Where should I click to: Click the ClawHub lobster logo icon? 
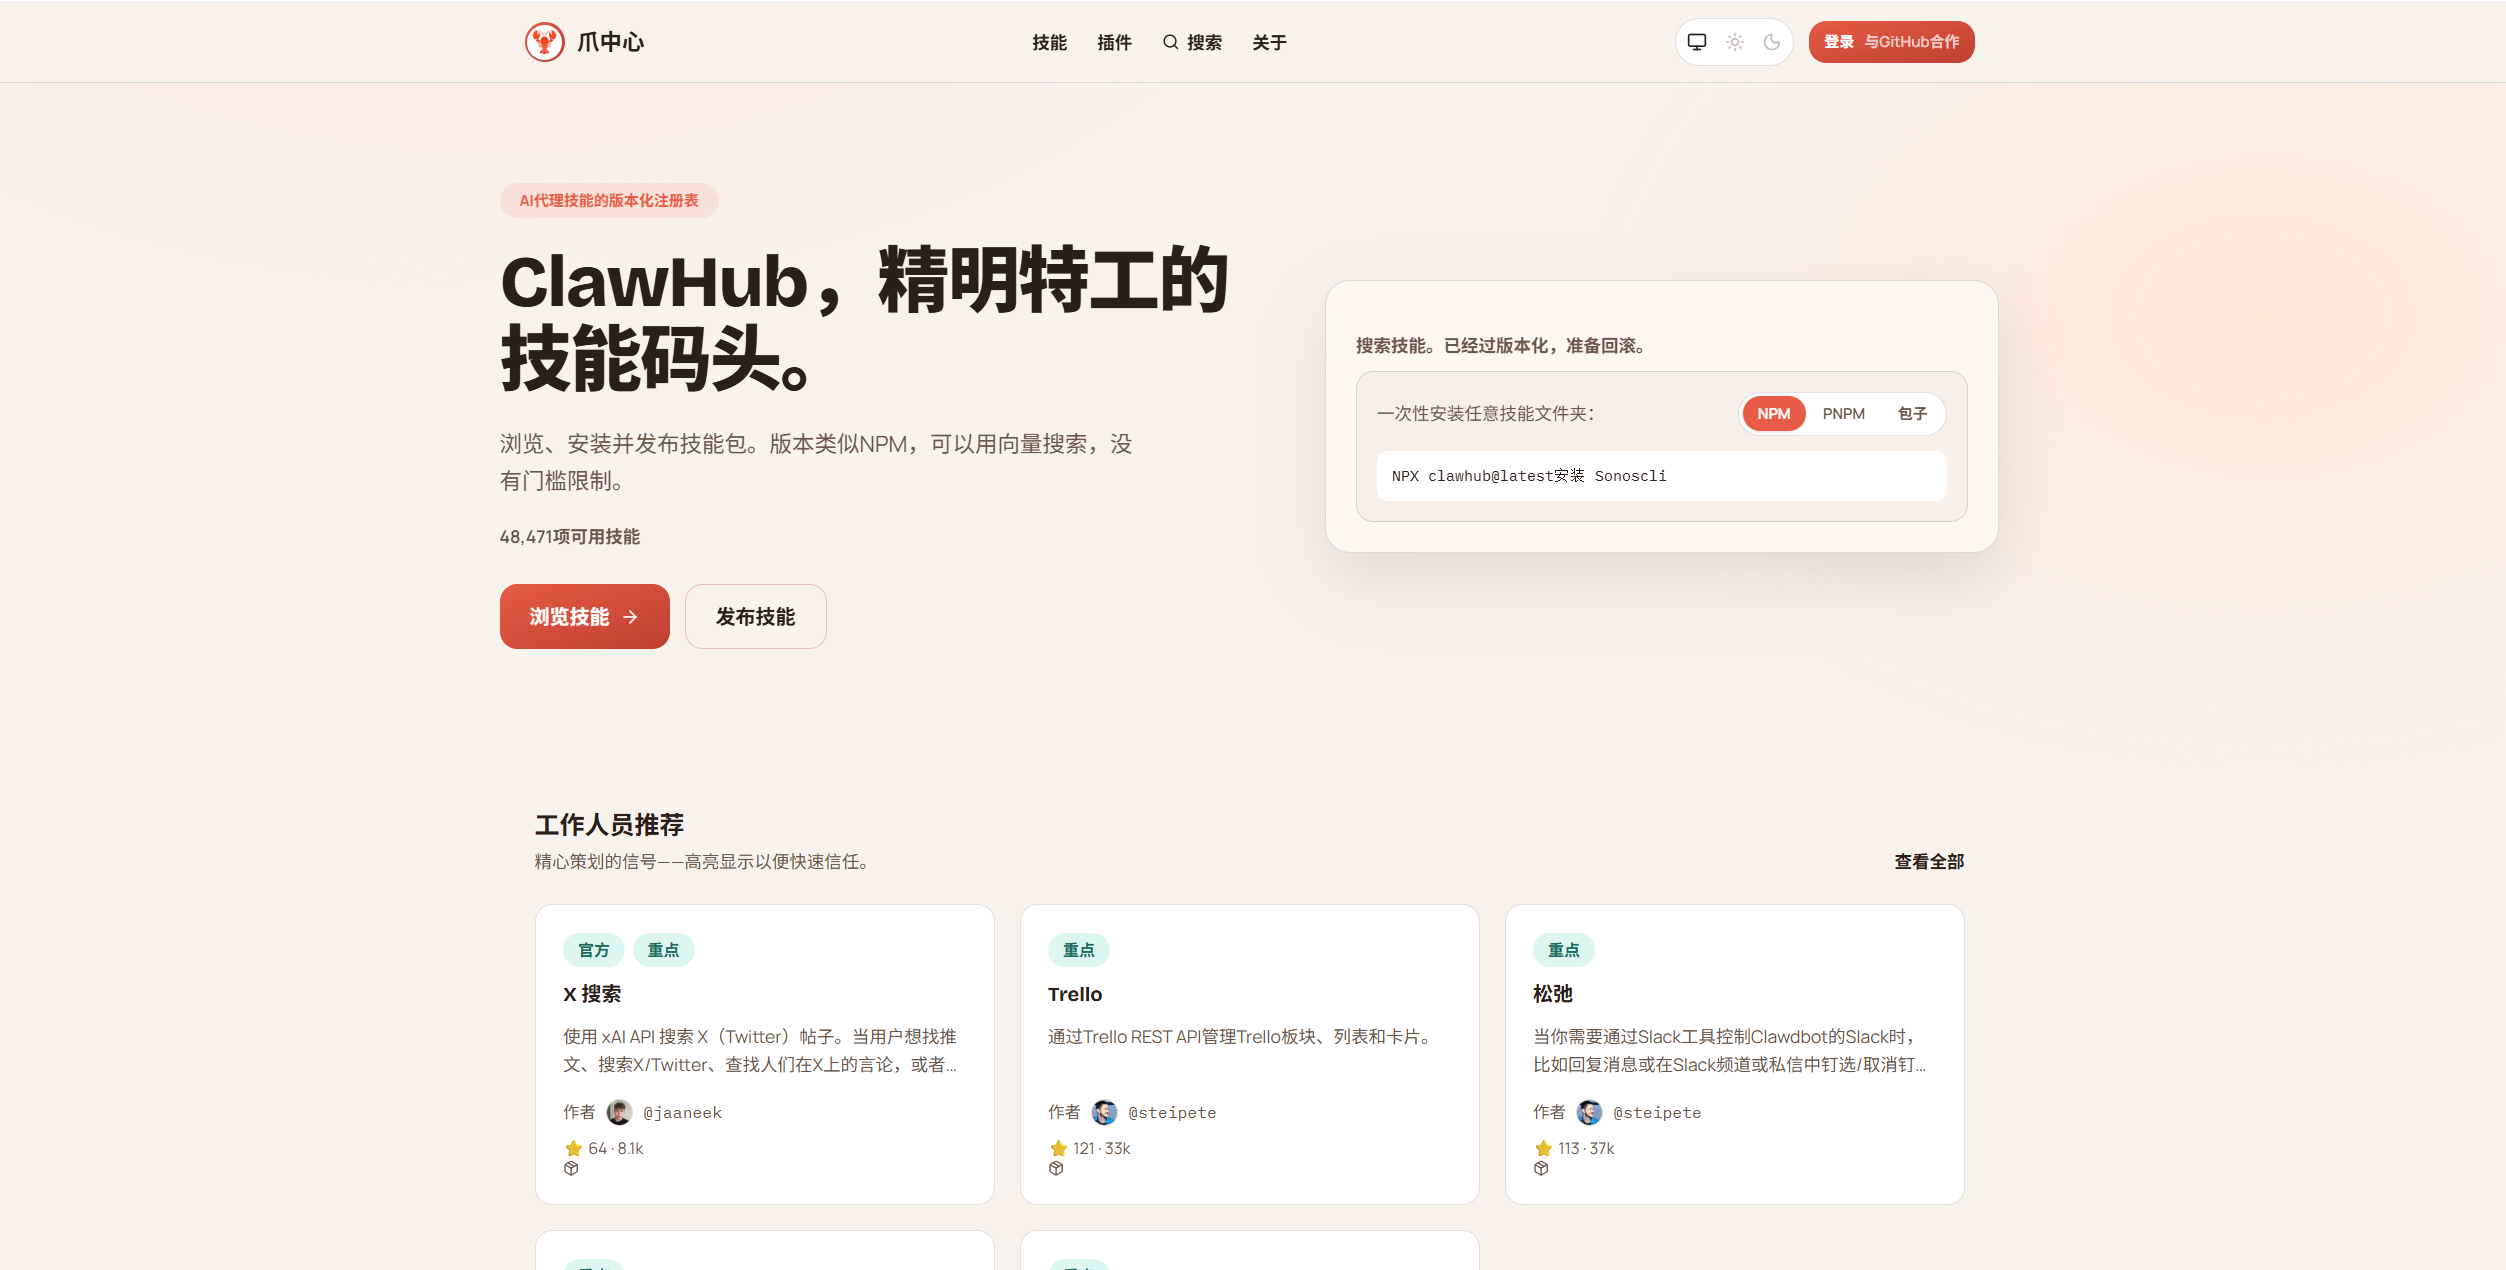coord(544,42)
